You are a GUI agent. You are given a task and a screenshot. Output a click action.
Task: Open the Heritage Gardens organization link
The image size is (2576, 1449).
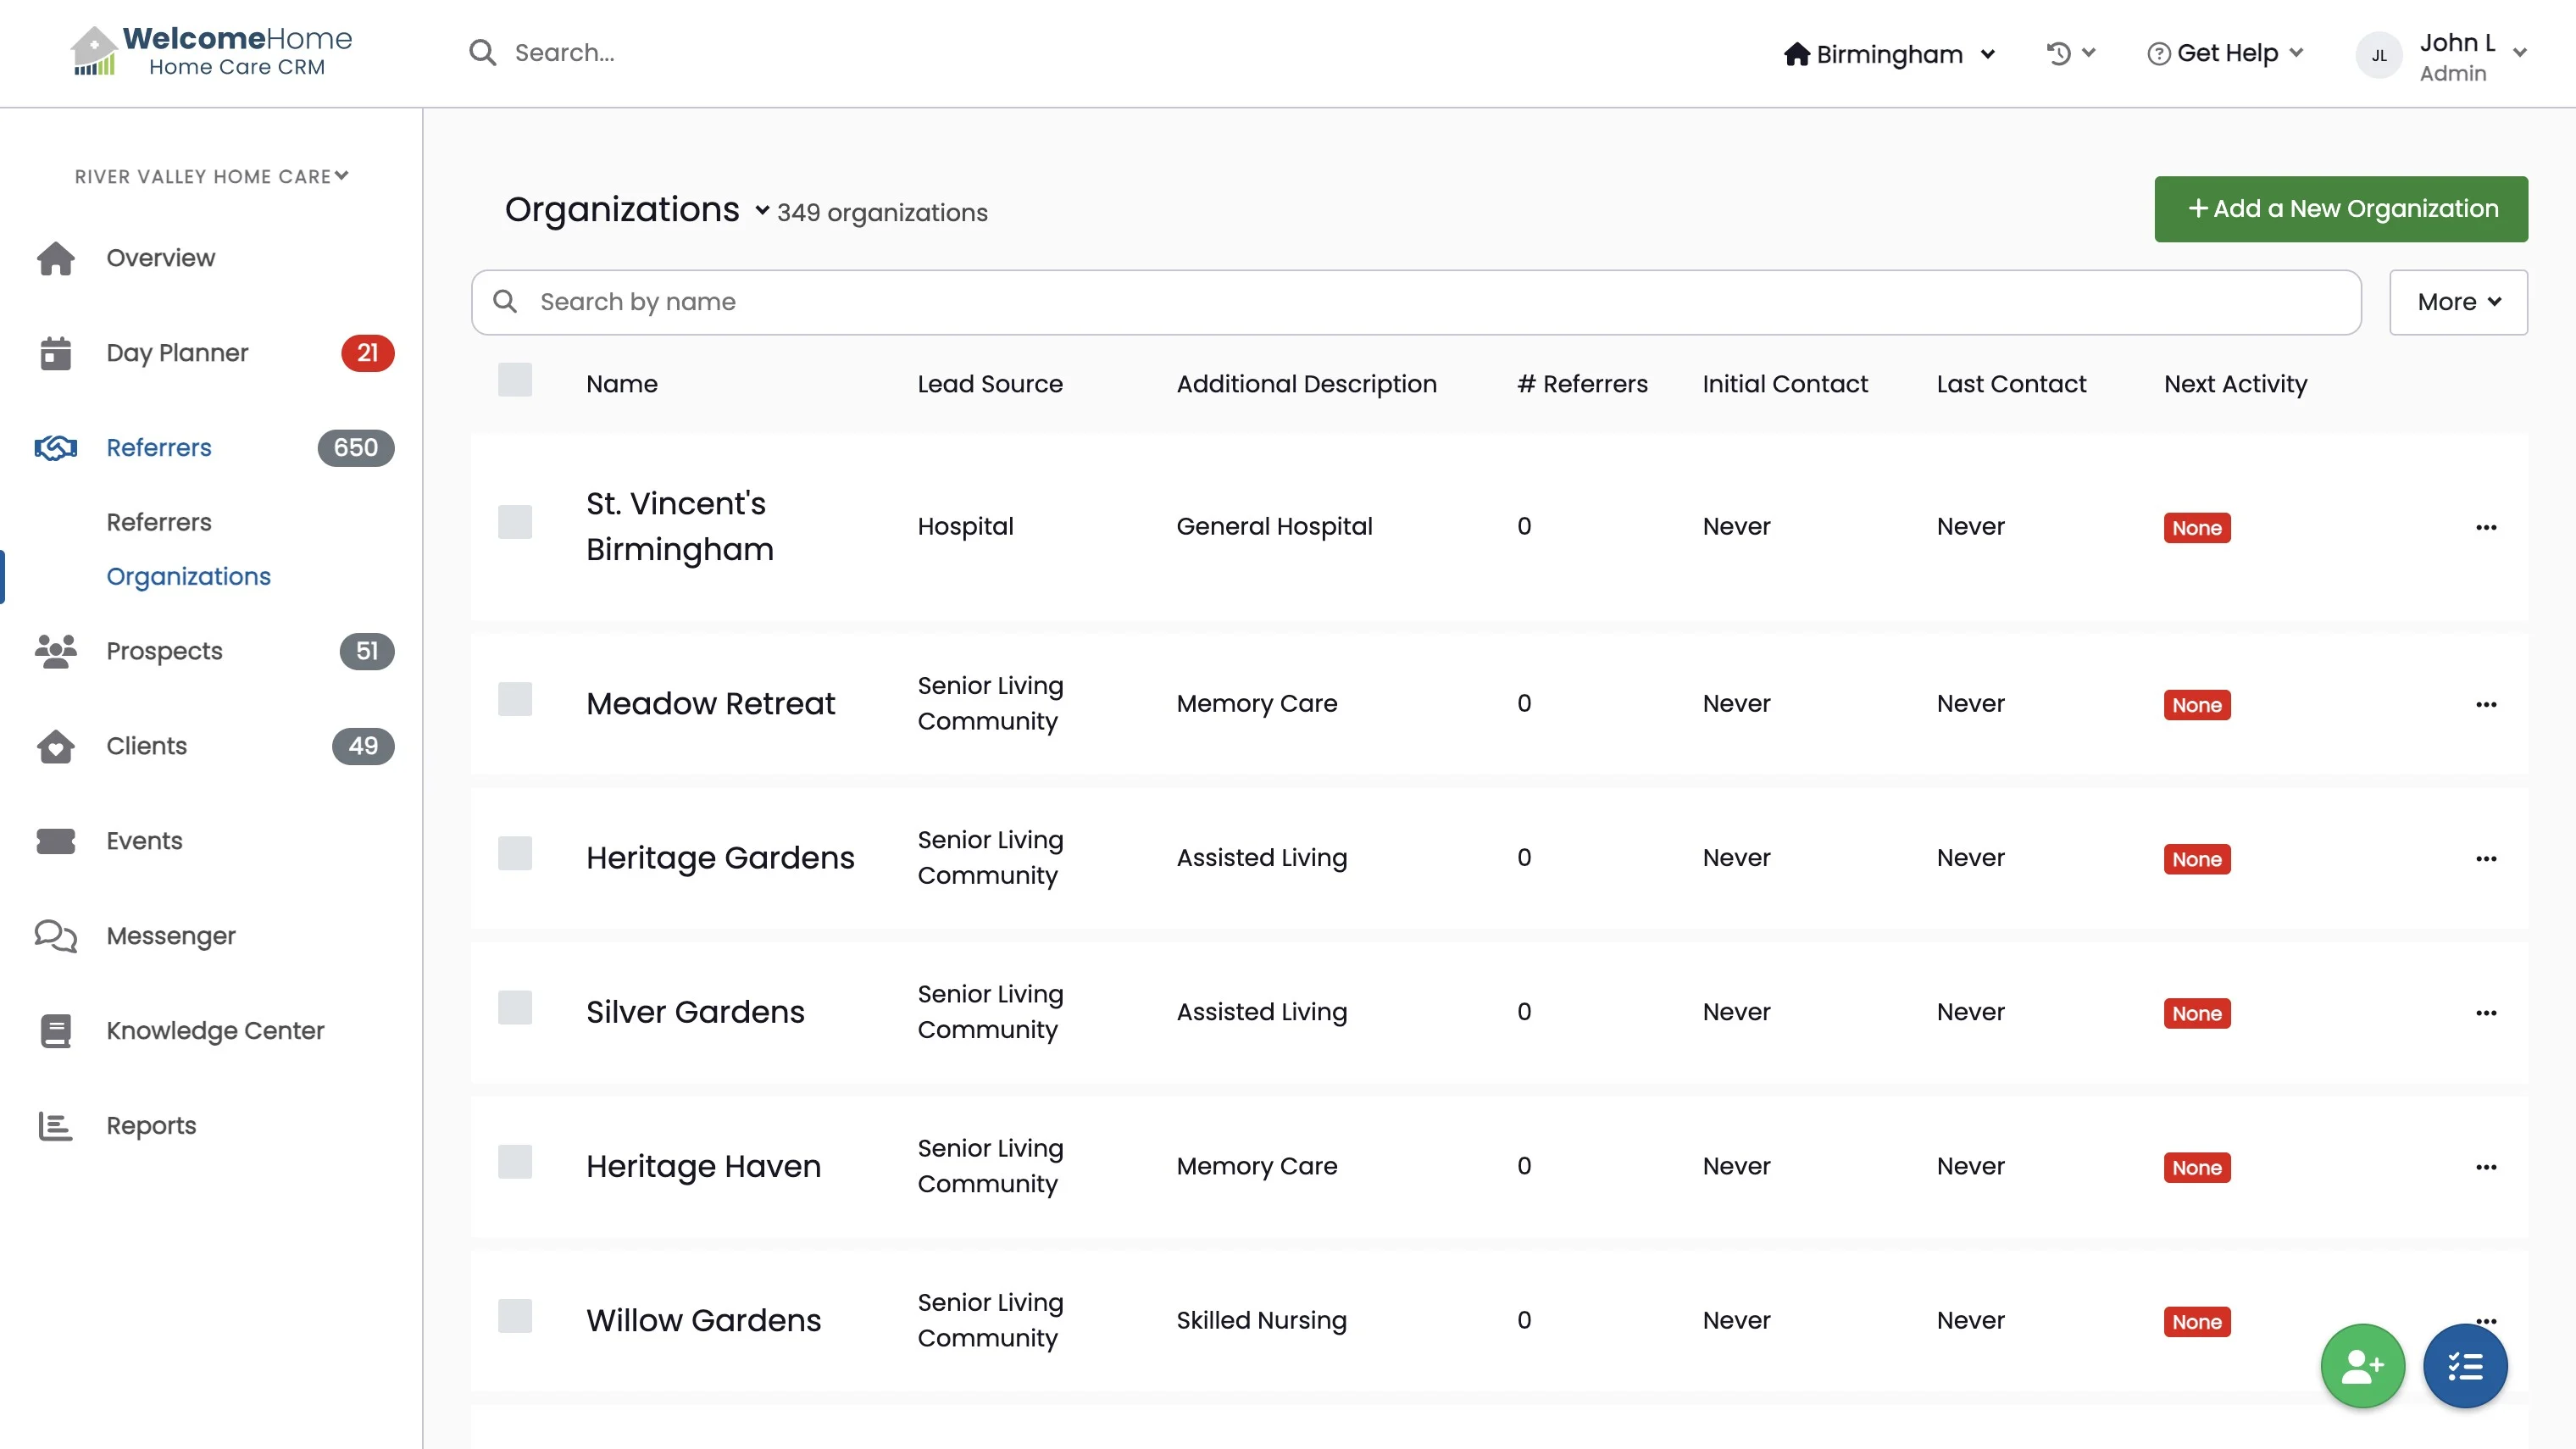[x=720, y=858]
